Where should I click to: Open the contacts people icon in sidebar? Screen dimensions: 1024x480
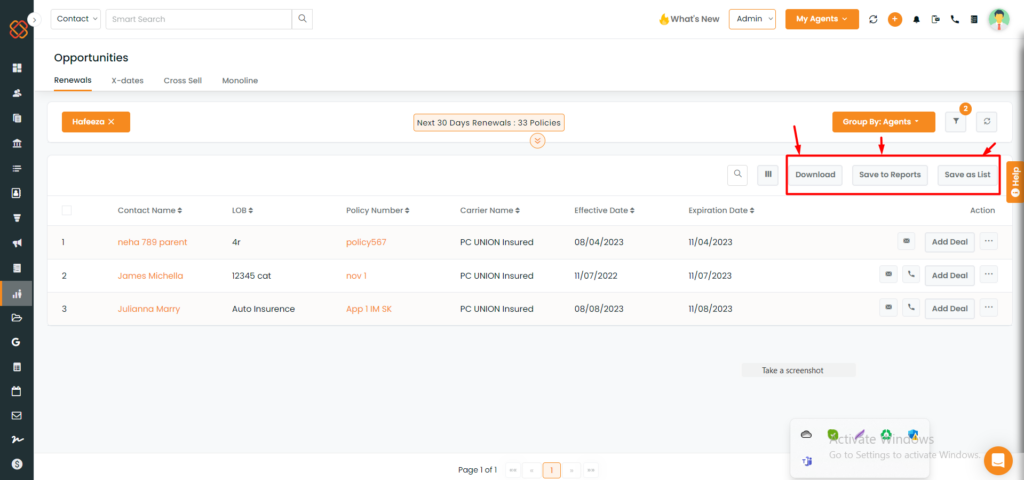point(17,93)
